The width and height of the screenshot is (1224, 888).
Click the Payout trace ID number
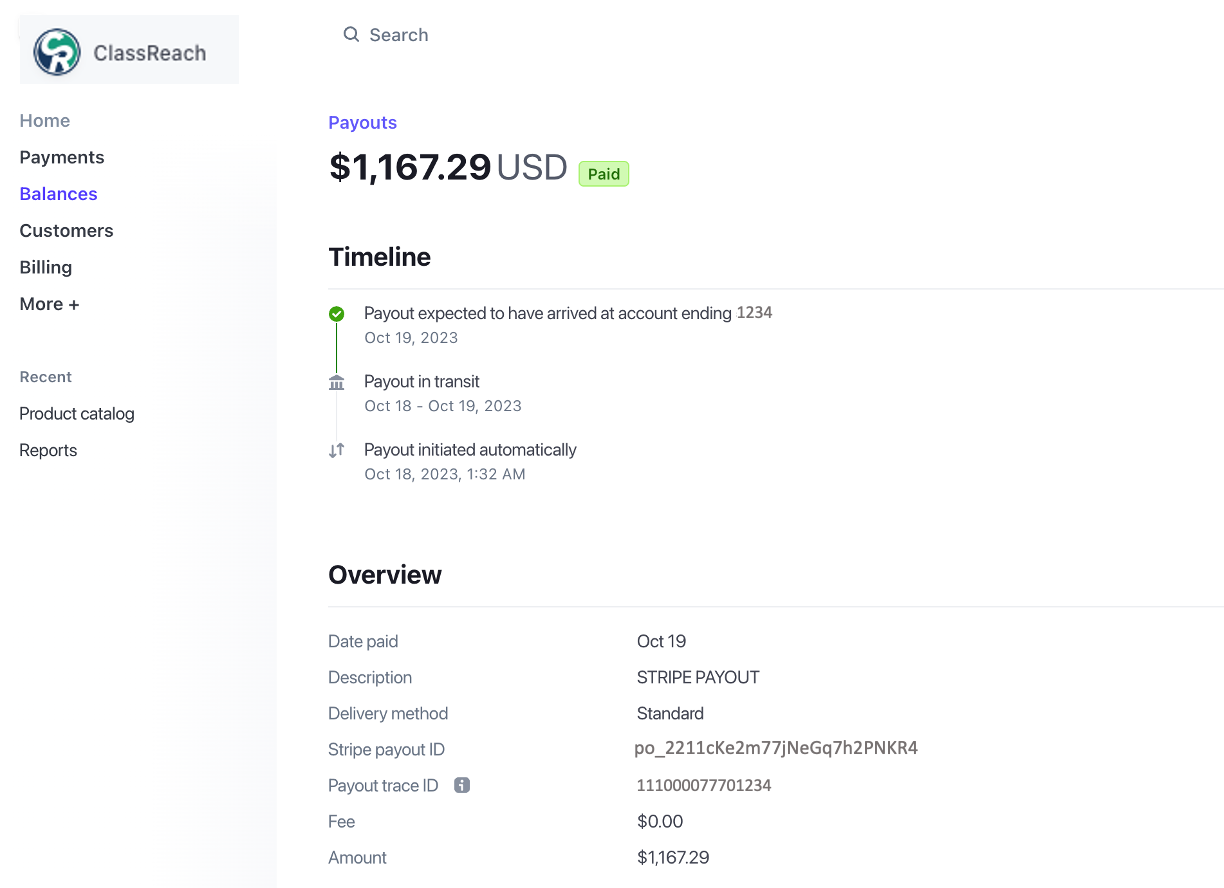703,785
